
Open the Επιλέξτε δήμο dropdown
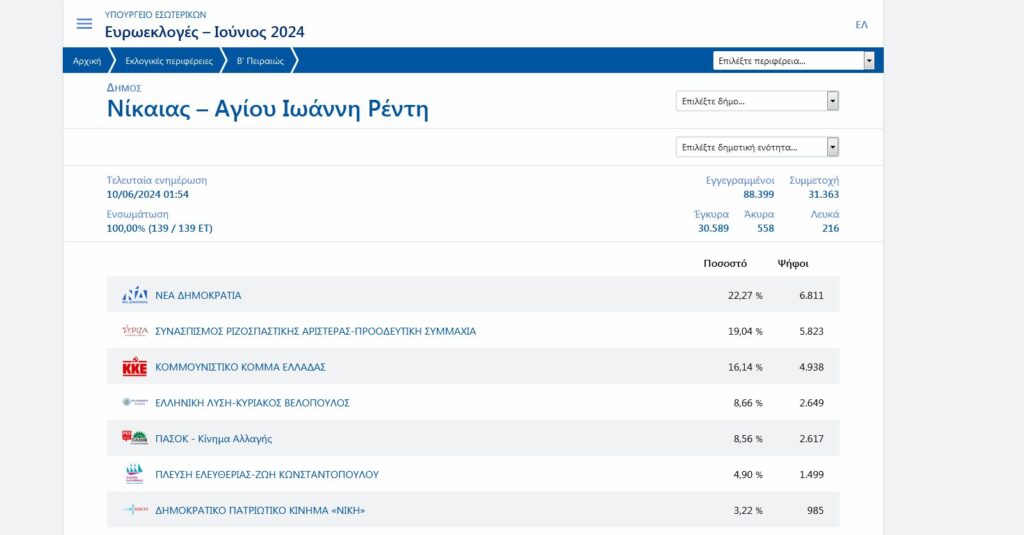[757, 101]
